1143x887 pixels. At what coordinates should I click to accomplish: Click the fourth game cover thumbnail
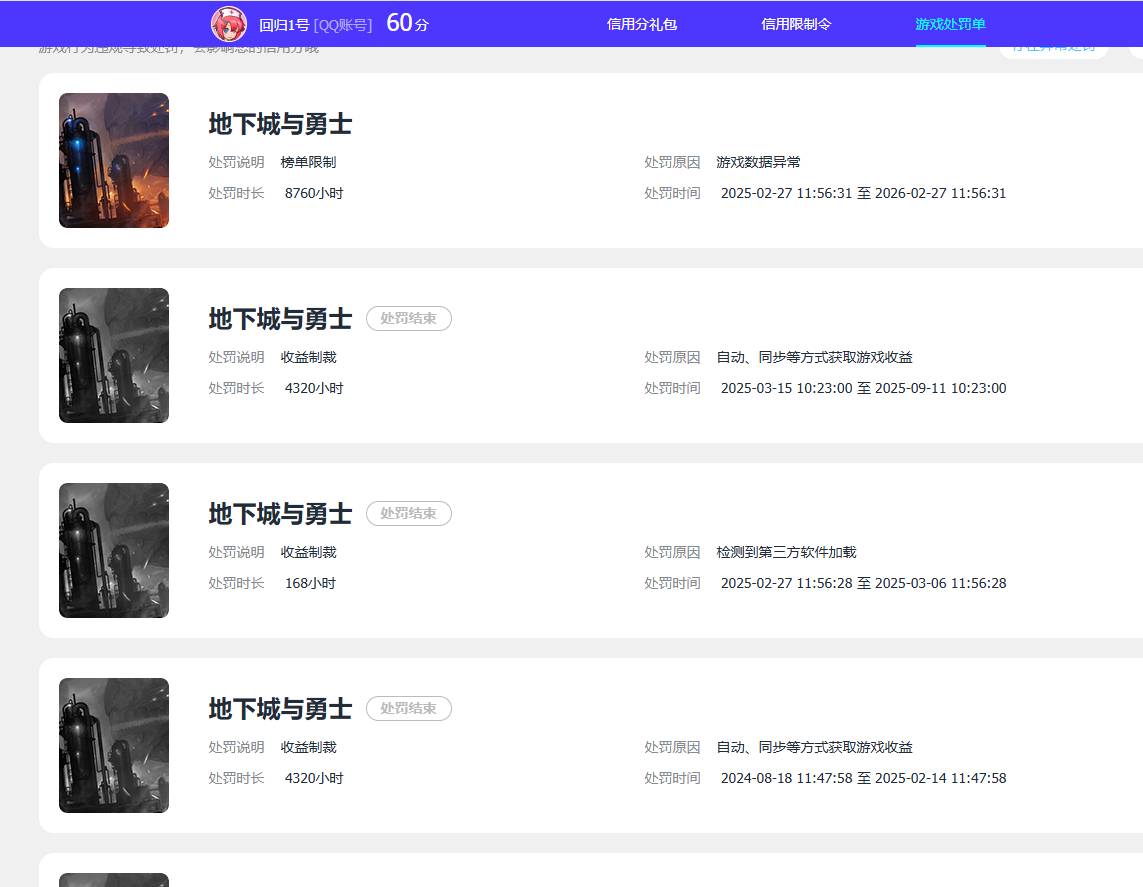pos(113,745)
